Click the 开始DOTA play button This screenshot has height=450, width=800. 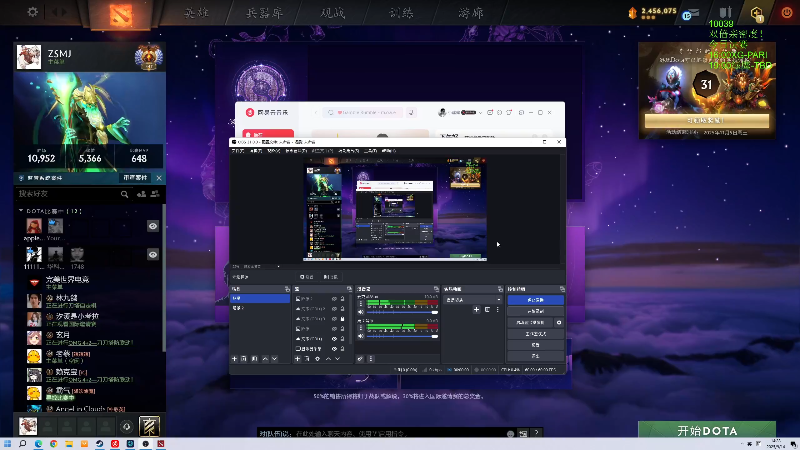707,430
